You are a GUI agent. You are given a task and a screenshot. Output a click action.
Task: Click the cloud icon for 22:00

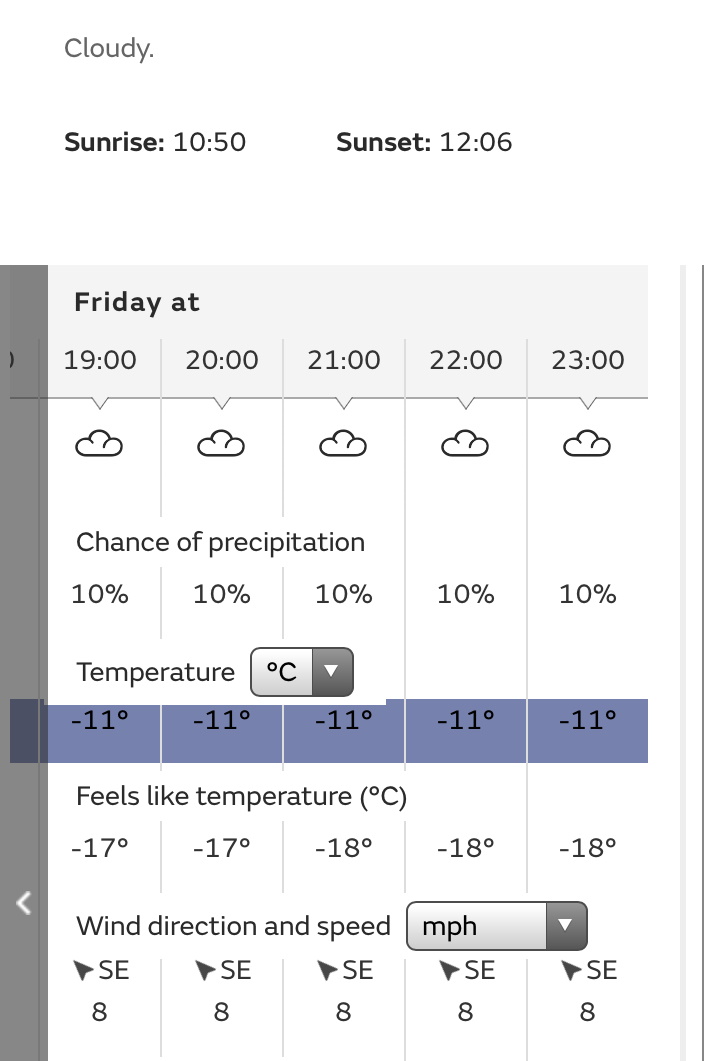coord(465,443)
